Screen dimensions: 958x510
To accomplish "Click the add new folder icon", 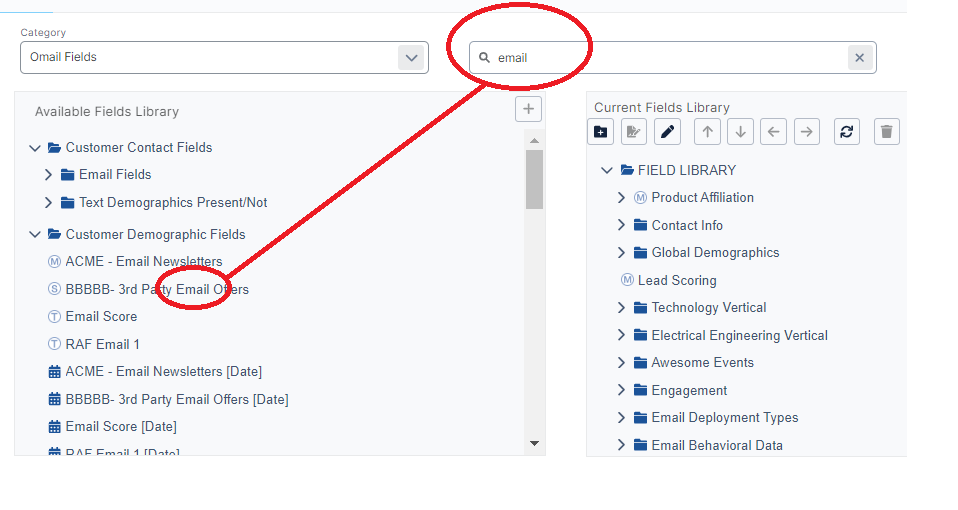I will (600, 132).
